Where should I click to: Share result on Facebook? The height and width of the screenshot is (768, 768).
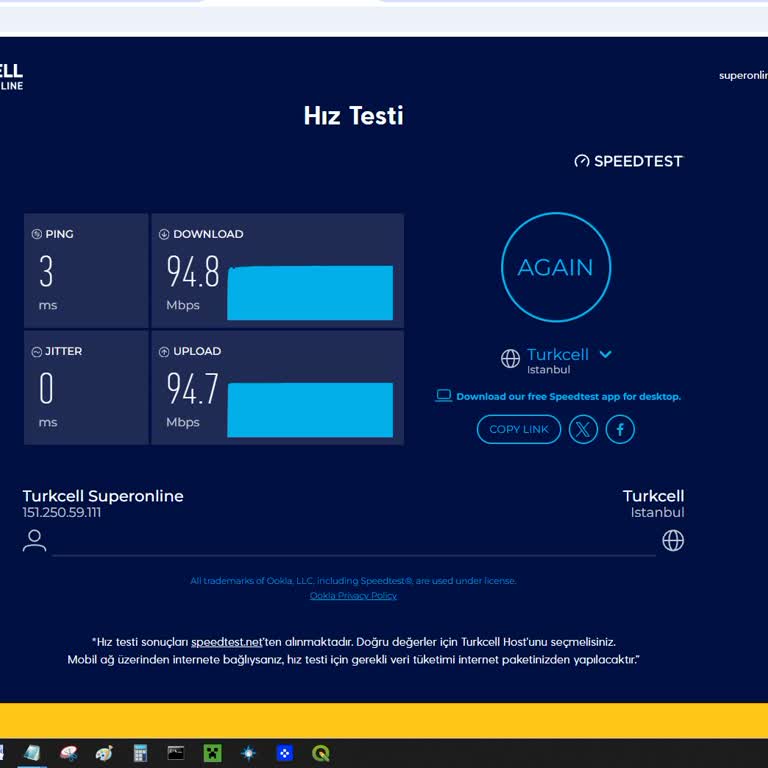point(620,430)
